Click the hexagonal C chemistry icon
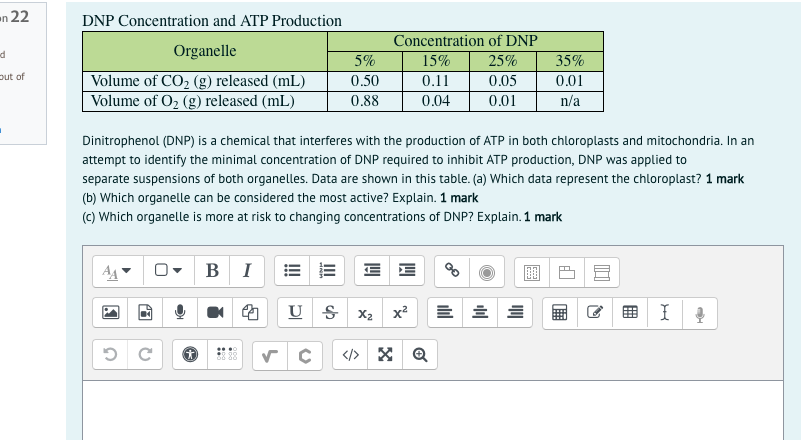806x440 pixels. (305, 356)
